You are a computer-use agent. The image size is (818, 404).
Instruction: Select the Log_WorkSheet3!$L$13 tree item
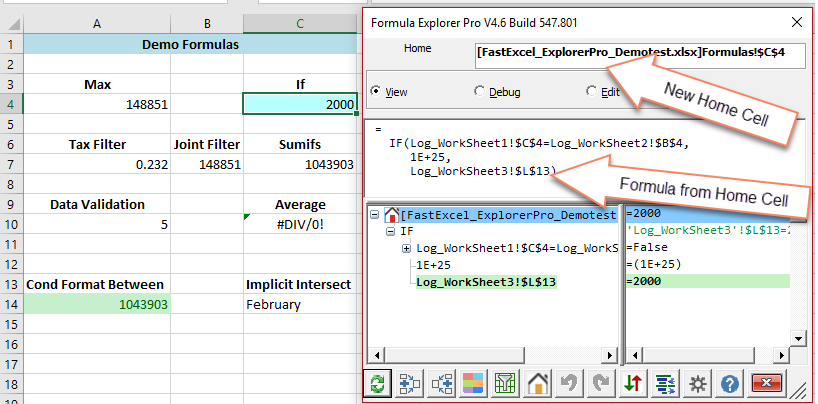486,282
